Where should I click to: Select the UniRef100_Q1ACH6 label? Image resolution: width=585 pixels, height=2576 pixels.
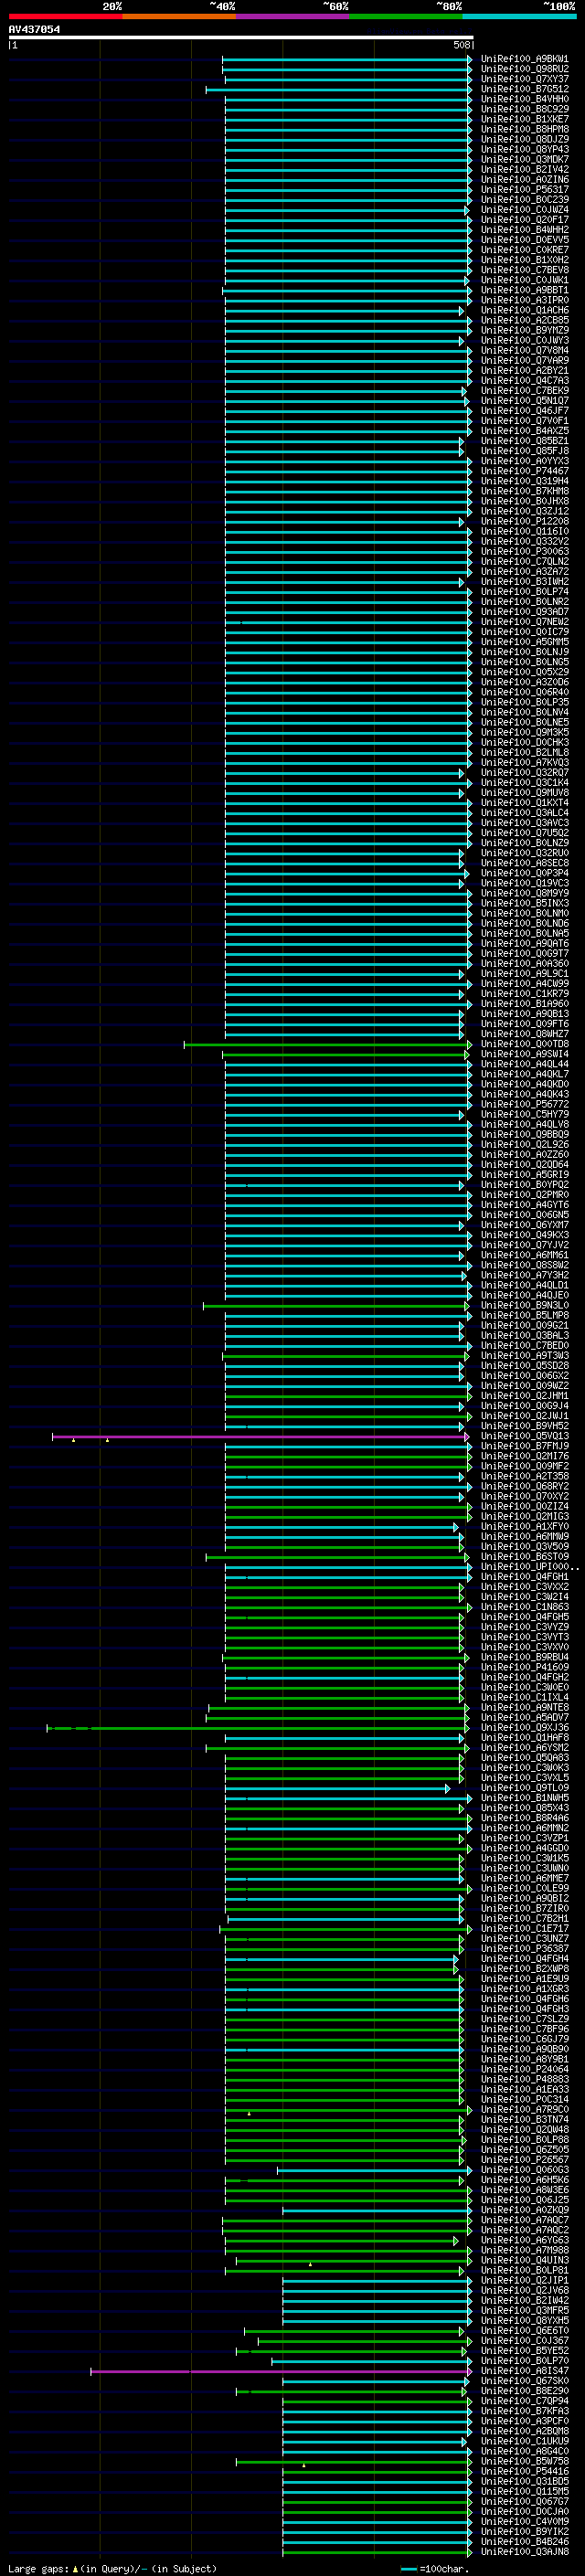pos(524,310)
